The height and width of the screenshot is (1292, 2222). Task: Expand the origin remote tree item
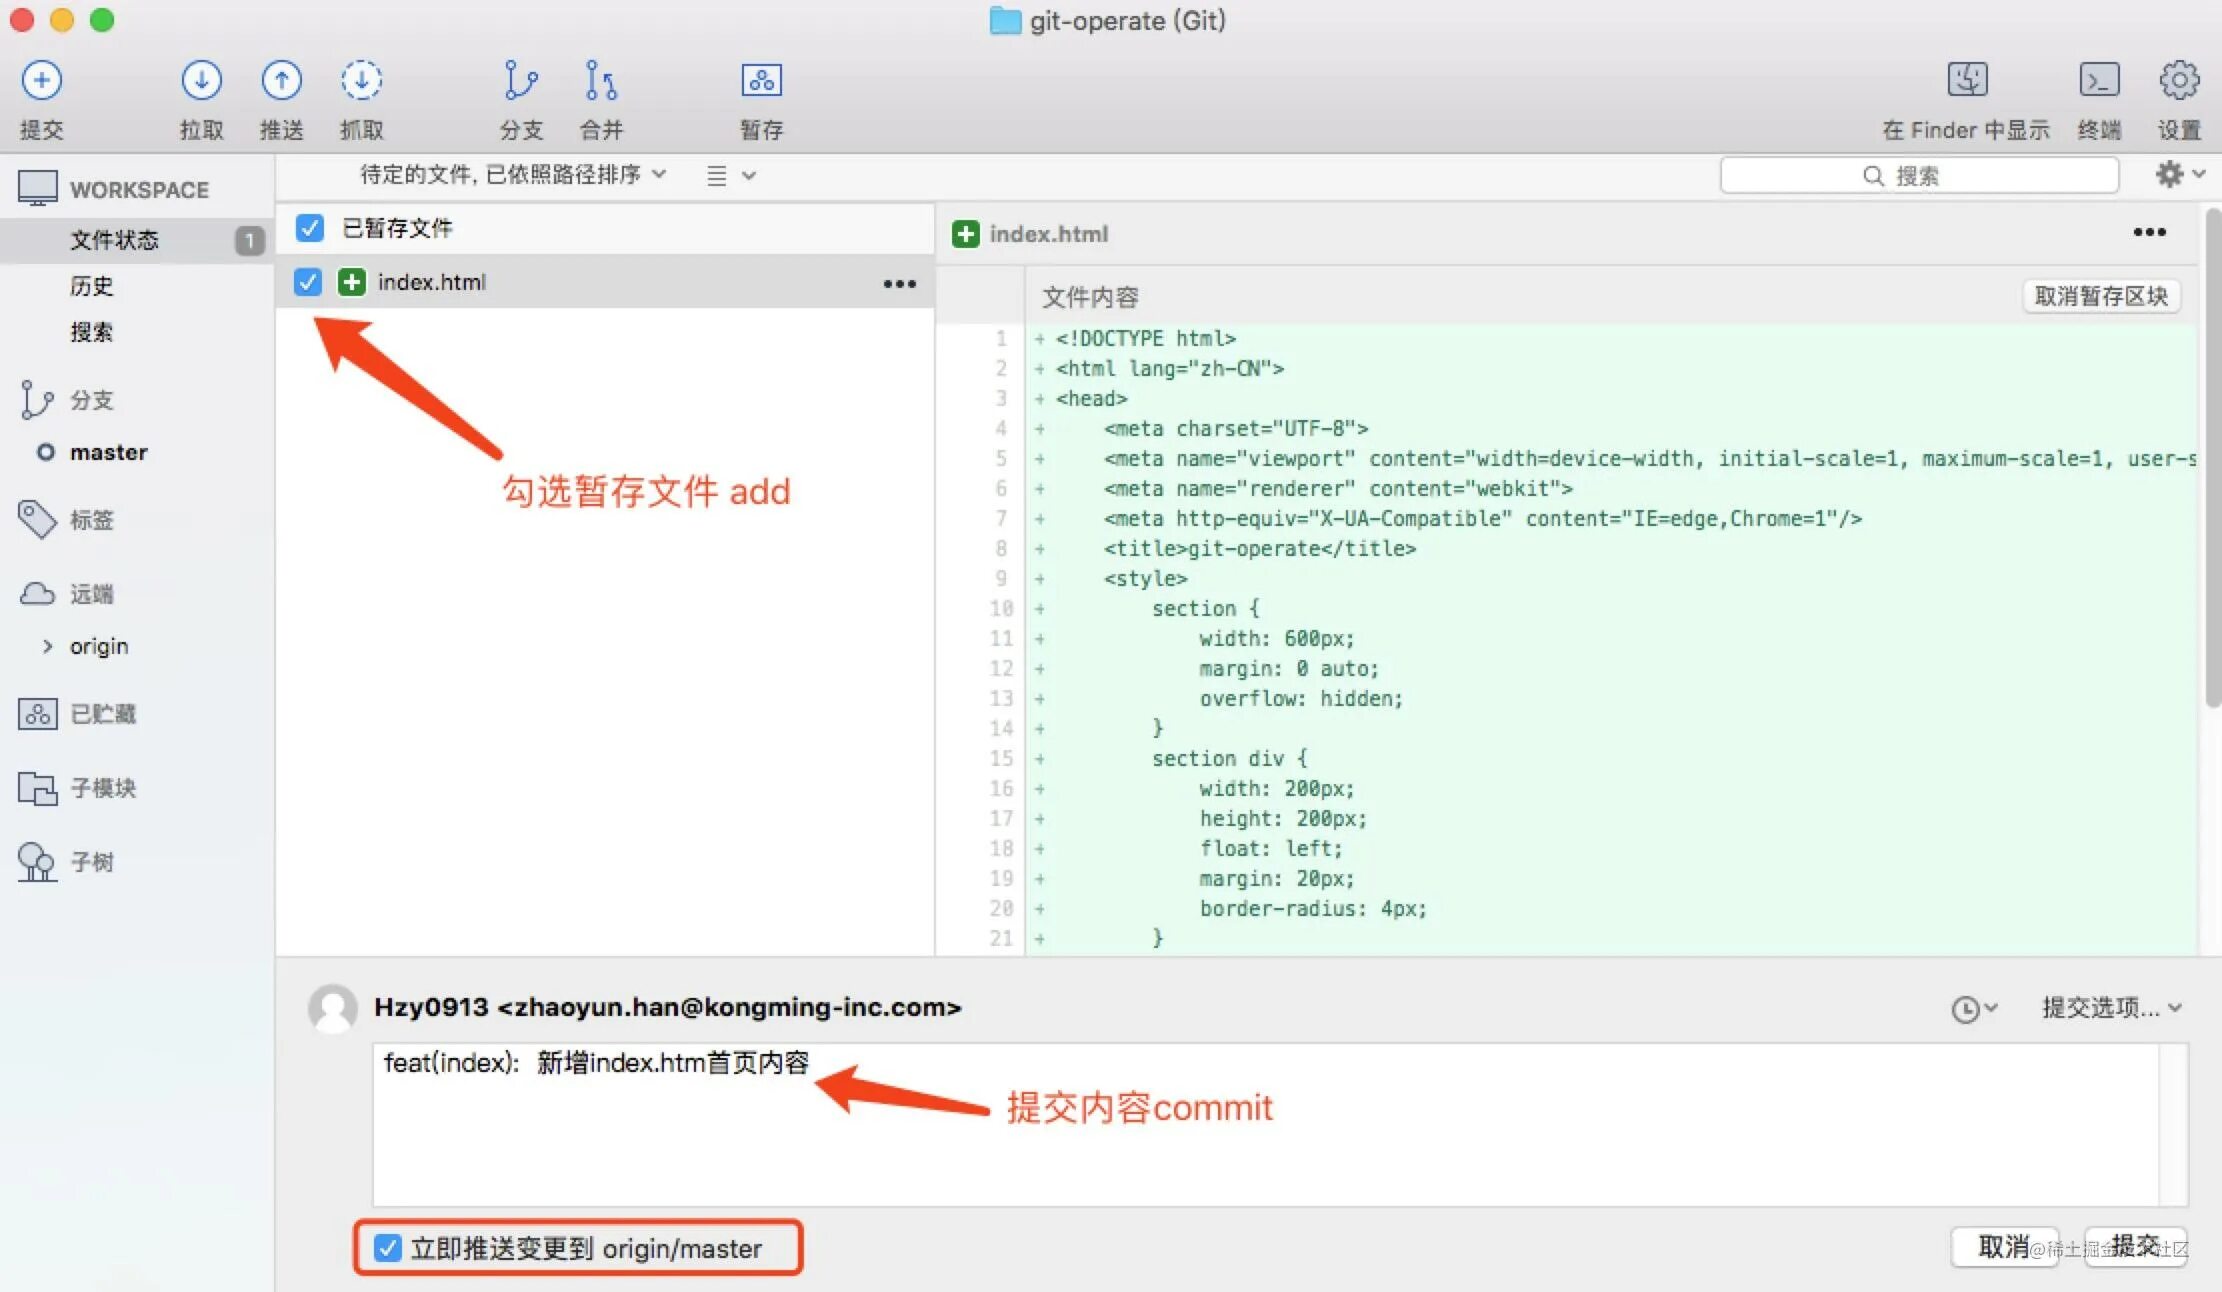[x=47, y=646]
